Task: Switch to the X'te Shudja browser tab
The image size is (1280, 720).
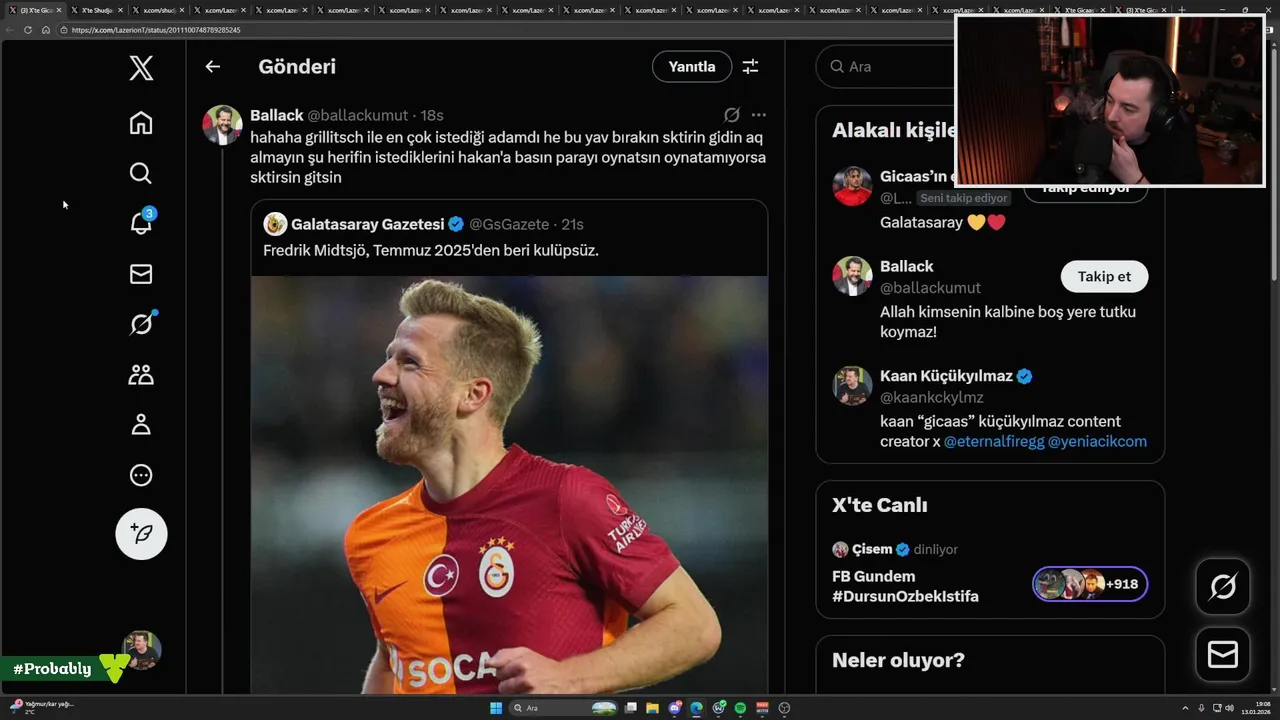Action: 97,10
